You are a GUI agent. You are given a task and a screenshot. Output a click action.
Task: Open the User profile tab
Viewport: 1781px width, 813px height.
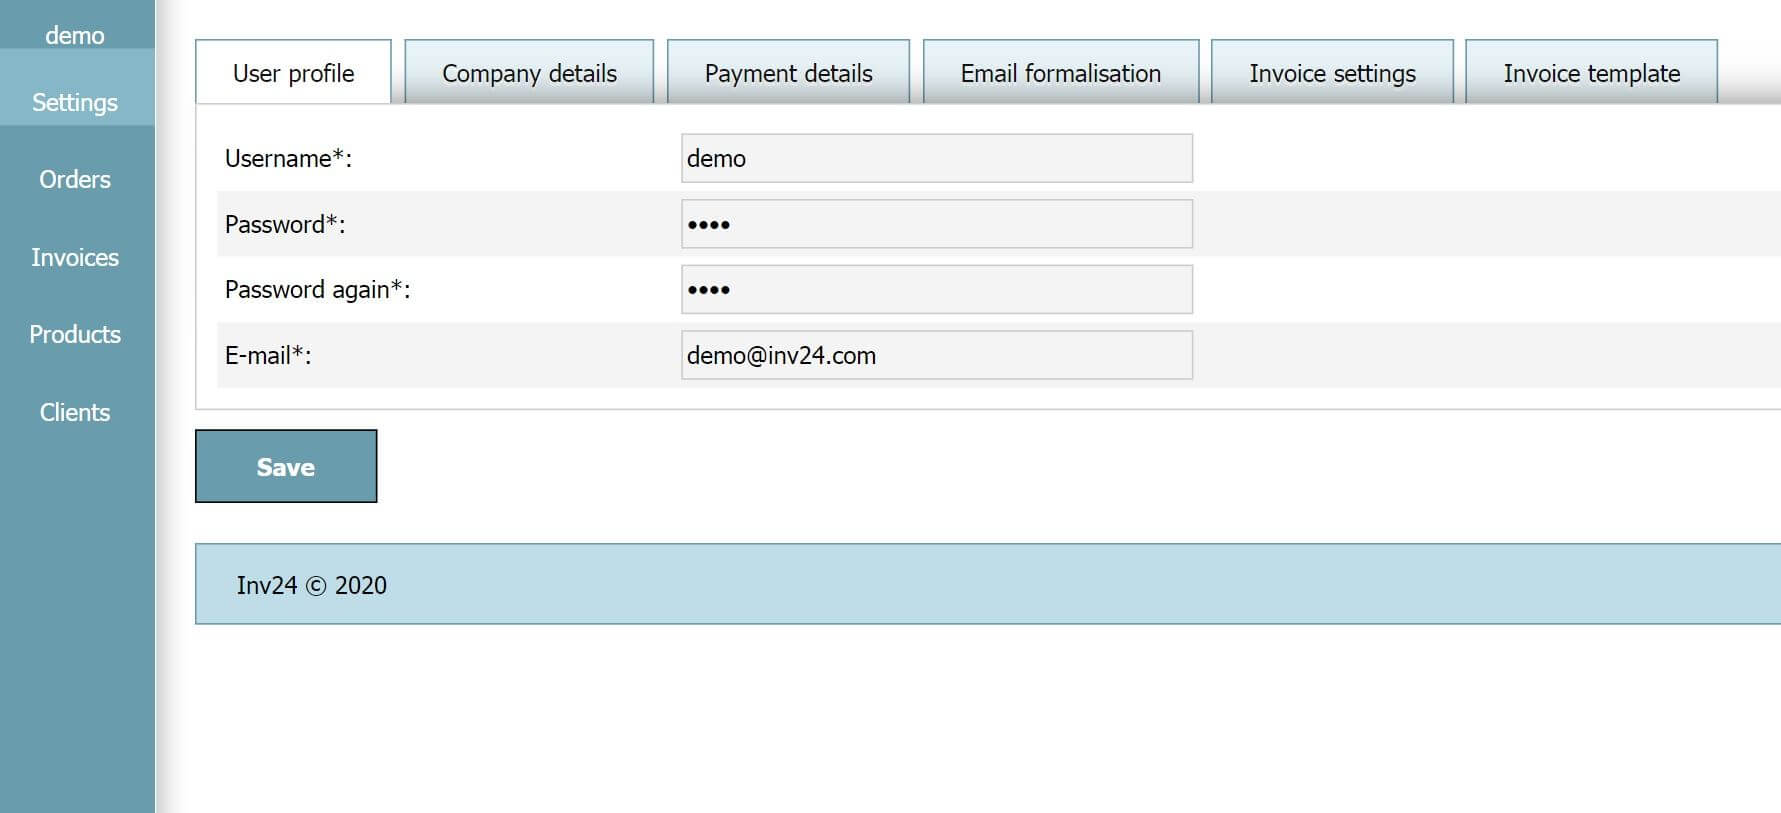293,72
